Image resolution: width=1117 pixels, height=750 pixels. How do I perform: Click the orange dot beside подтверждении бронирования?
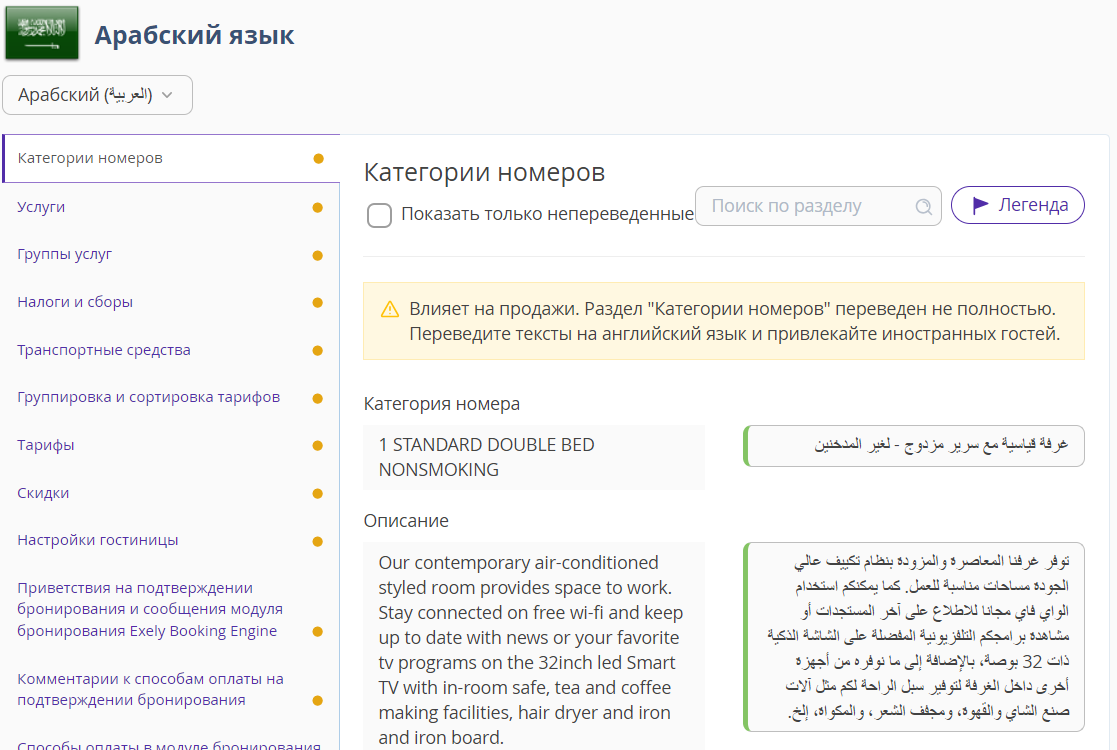(318, 700)
